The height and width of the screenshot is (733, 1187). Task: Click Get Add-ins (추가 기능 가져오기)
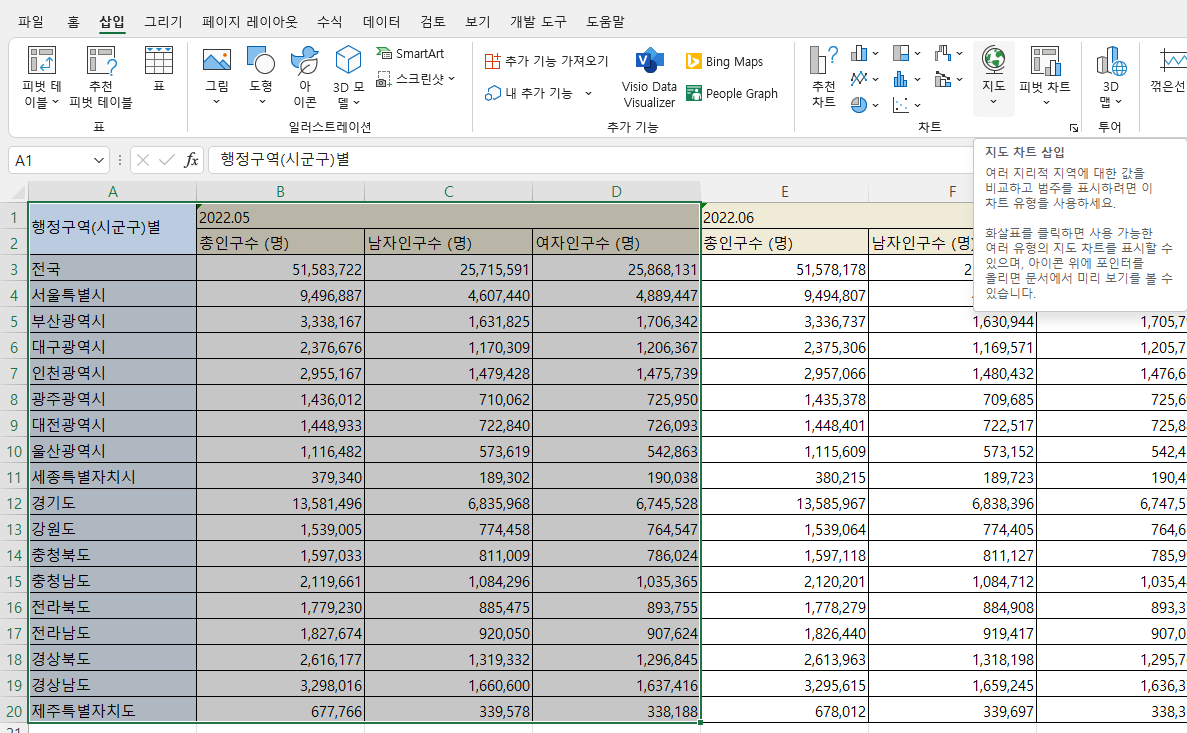click(547, 61)
